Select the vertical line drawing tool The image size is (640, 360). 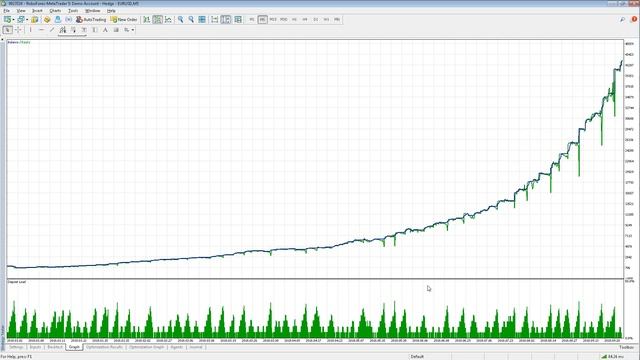click(31, 30)
